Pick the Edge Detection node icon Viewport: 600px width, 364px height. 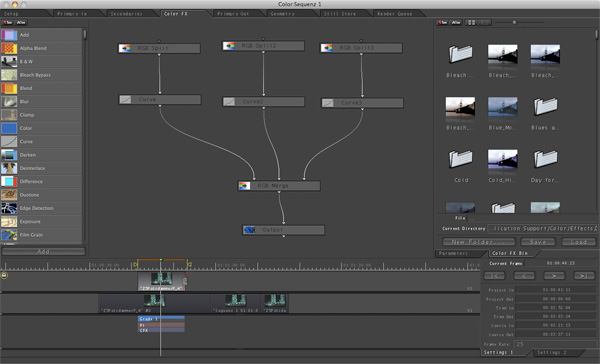click(9, 208)
